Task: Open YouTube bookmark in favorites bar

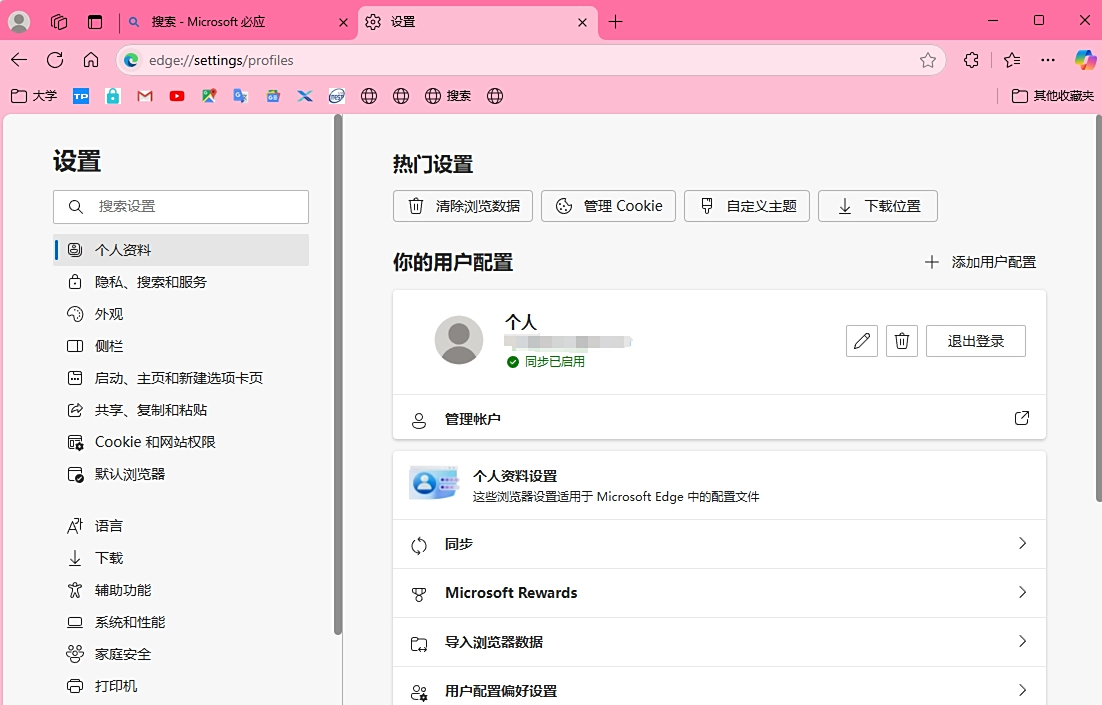Action: click(177, 96)
